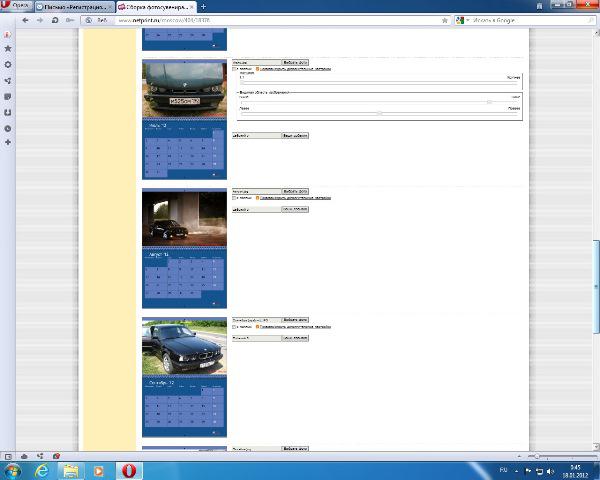Show hidden system tray icons
This screenshot has height=480, width=600.
pyautogui.click(x=517, y=471)
